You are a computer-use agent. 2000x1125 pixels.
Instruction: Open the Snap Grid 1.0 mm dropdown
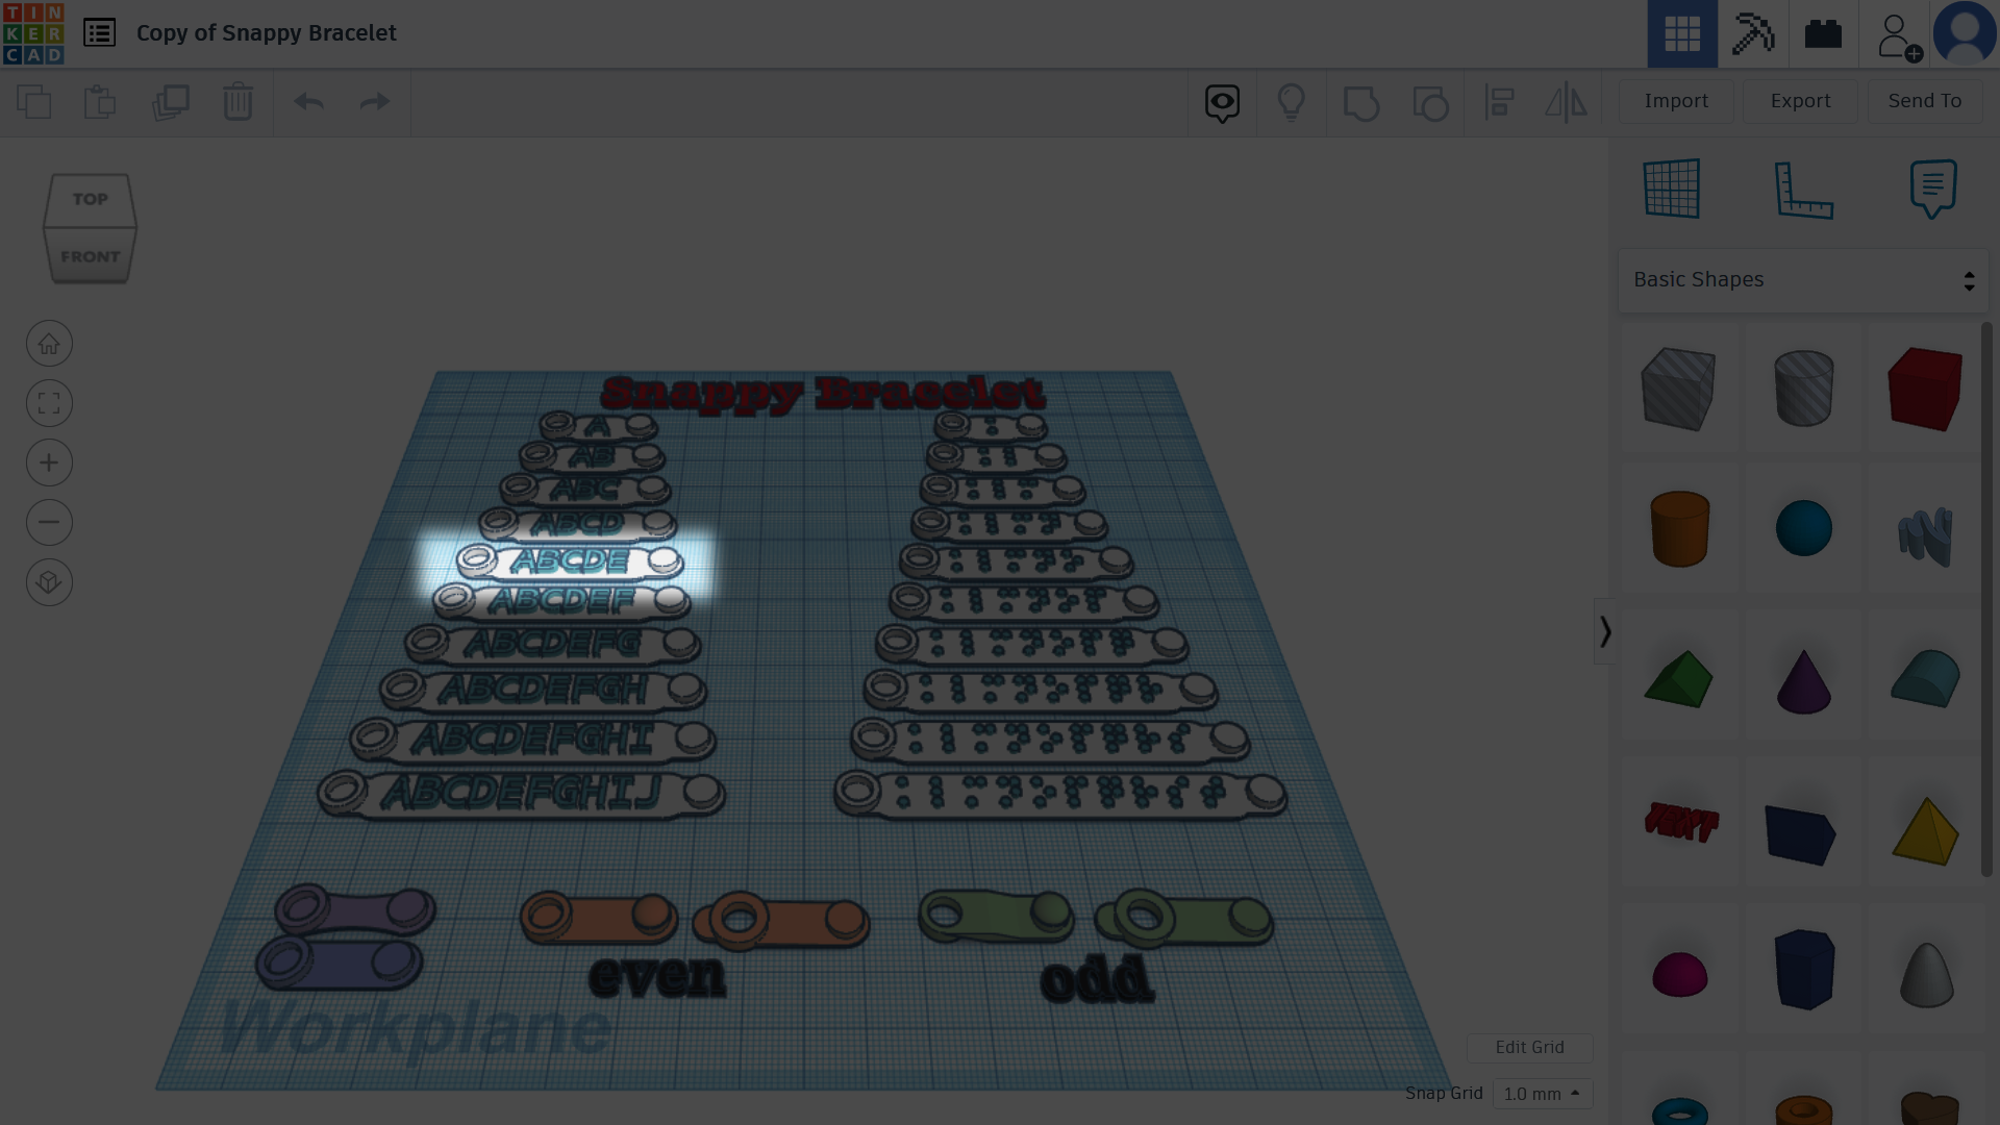(1542, 1093)
